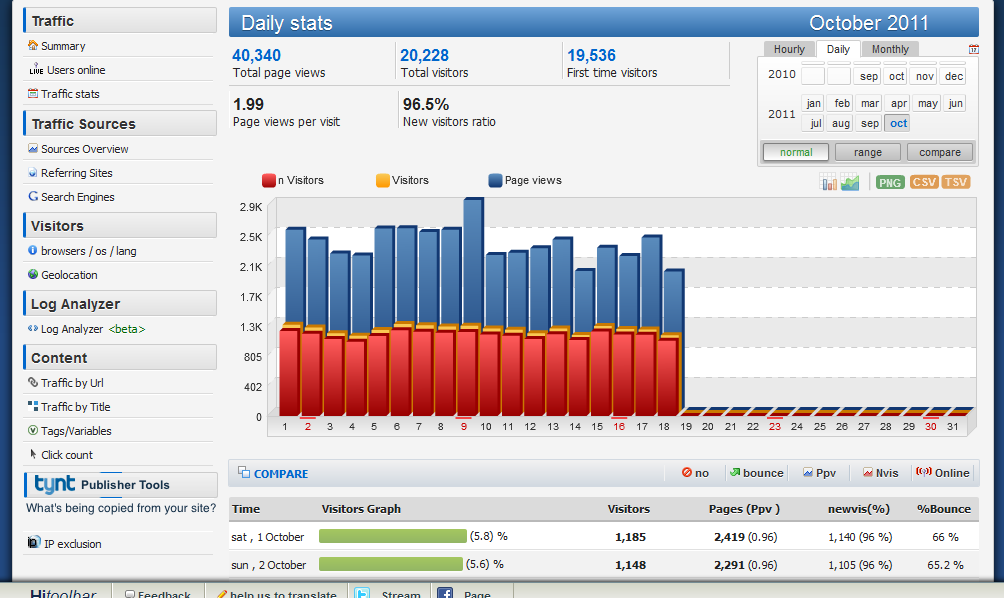Open the Log Analyzer beta link
This screenshot has height=598, width=1004.
93,328
